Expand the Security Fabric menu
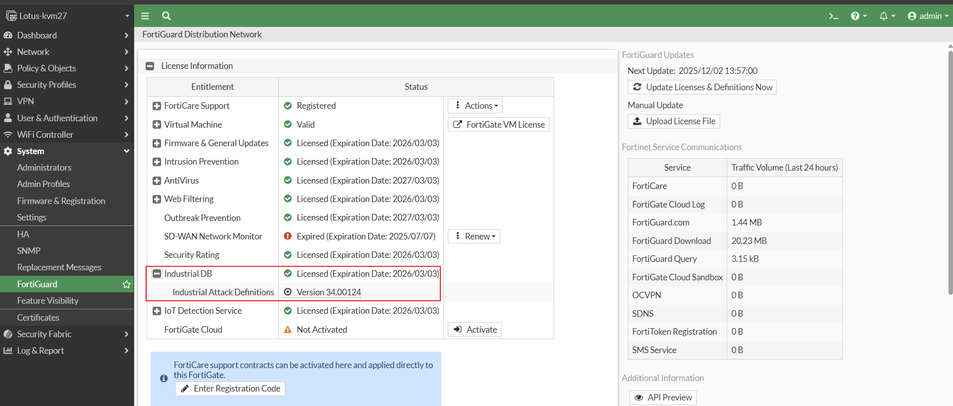Viewport: 953px width, 406px height. coord(66,334)
